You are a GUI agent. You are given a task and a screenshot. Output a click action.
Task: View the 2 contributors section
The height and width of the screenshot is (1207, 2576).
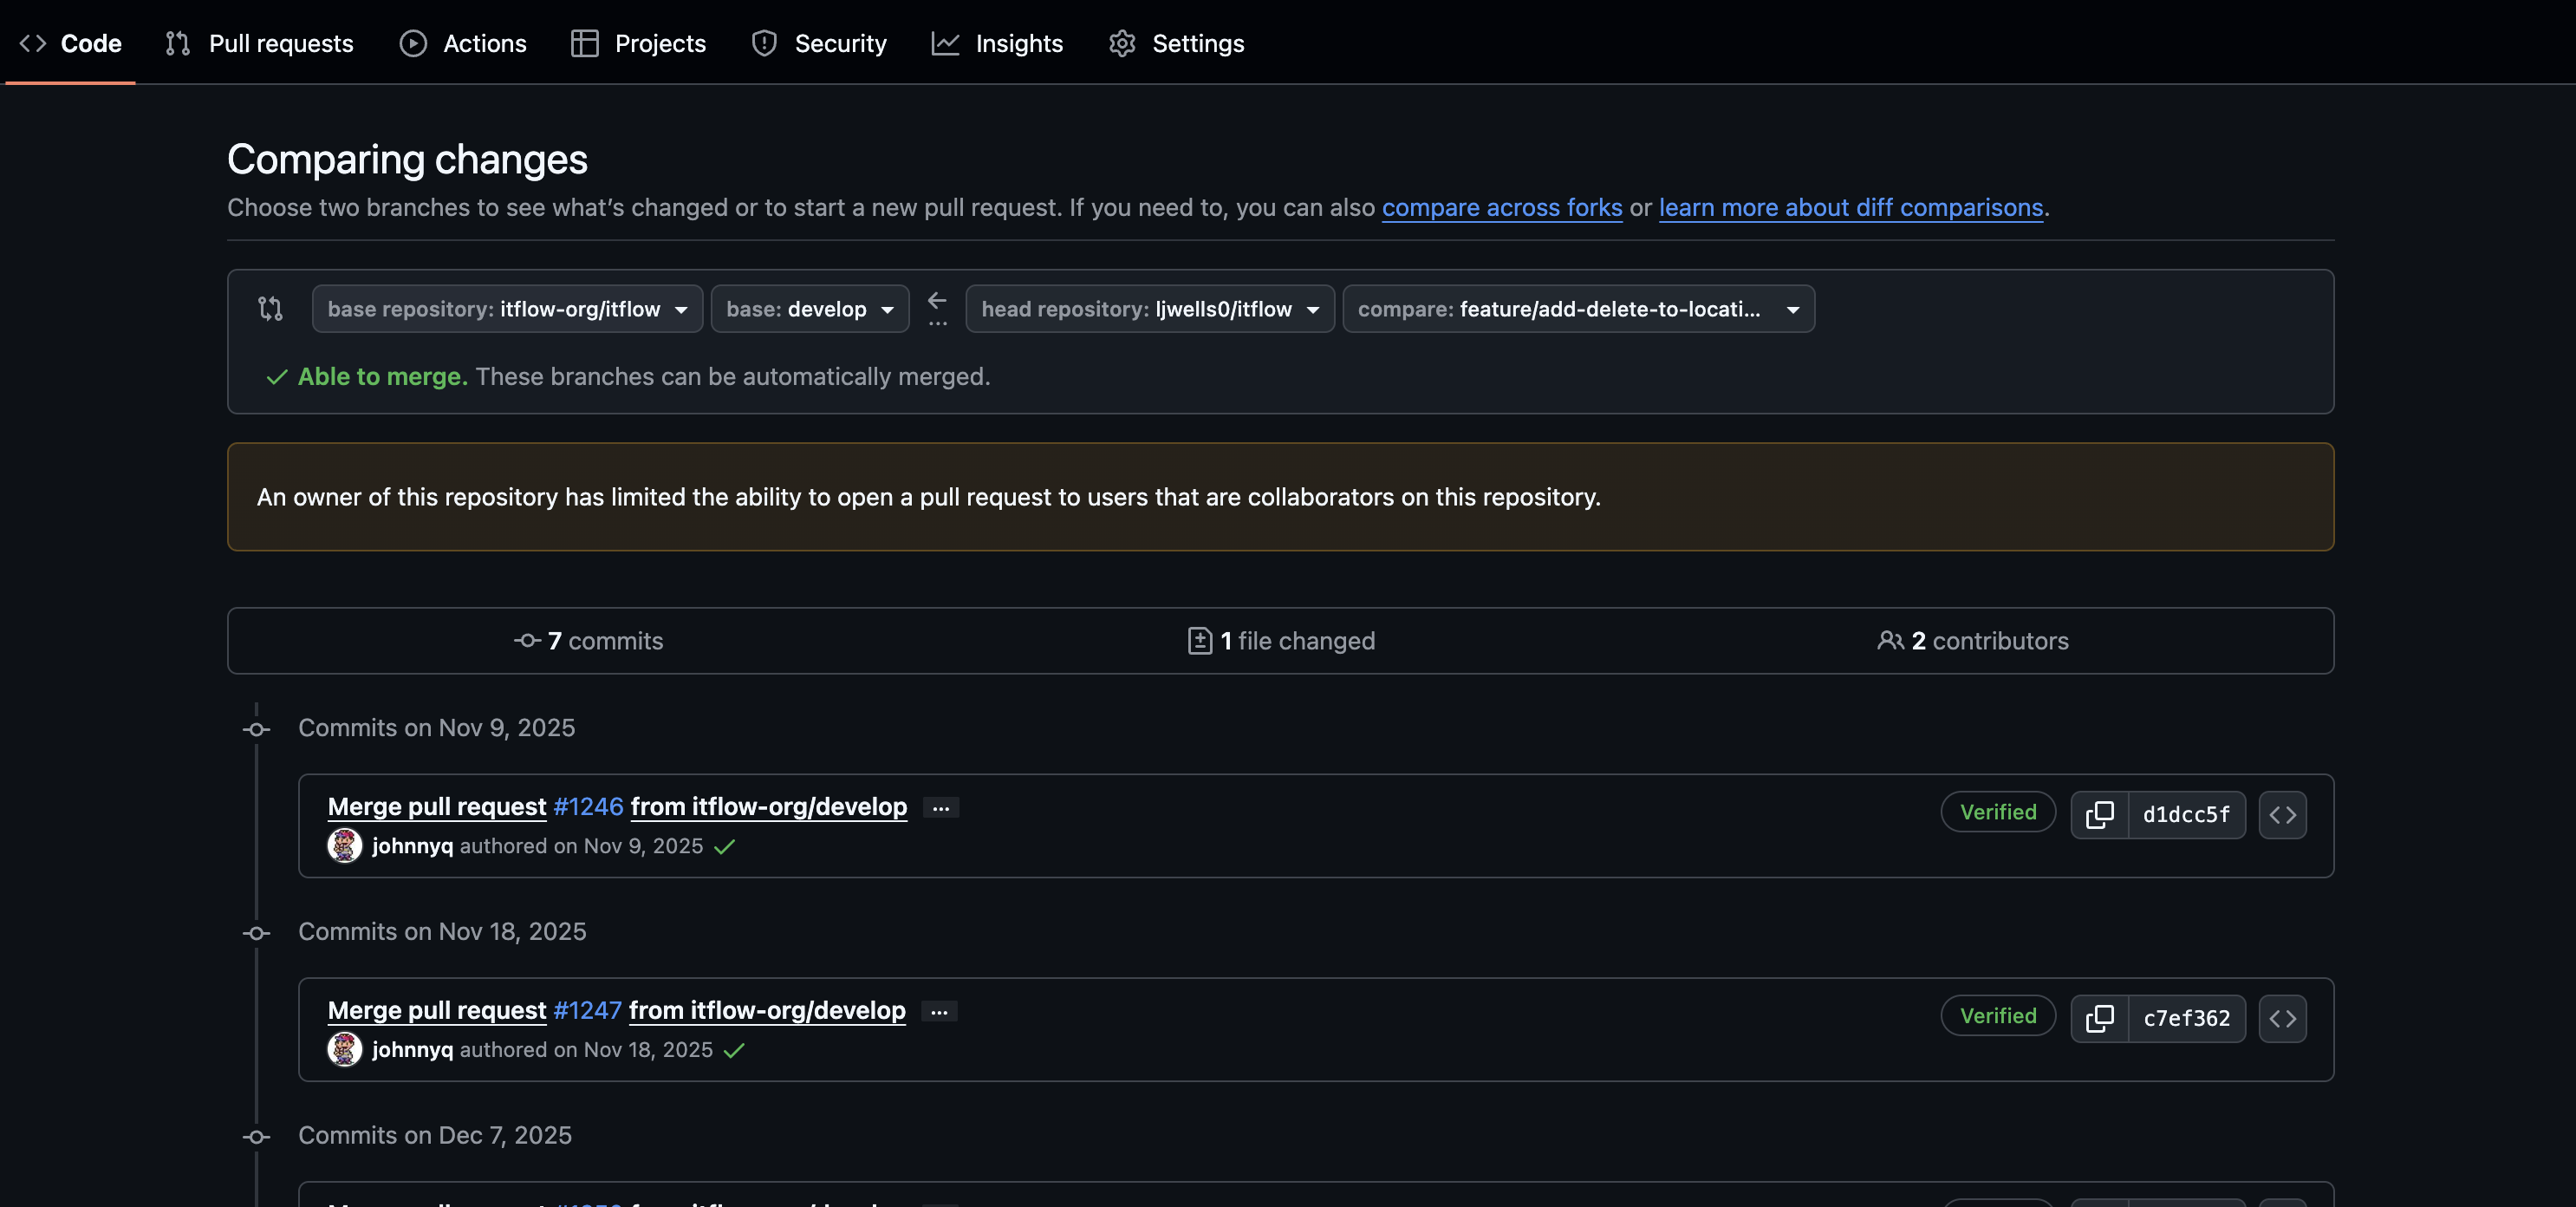1973,641
